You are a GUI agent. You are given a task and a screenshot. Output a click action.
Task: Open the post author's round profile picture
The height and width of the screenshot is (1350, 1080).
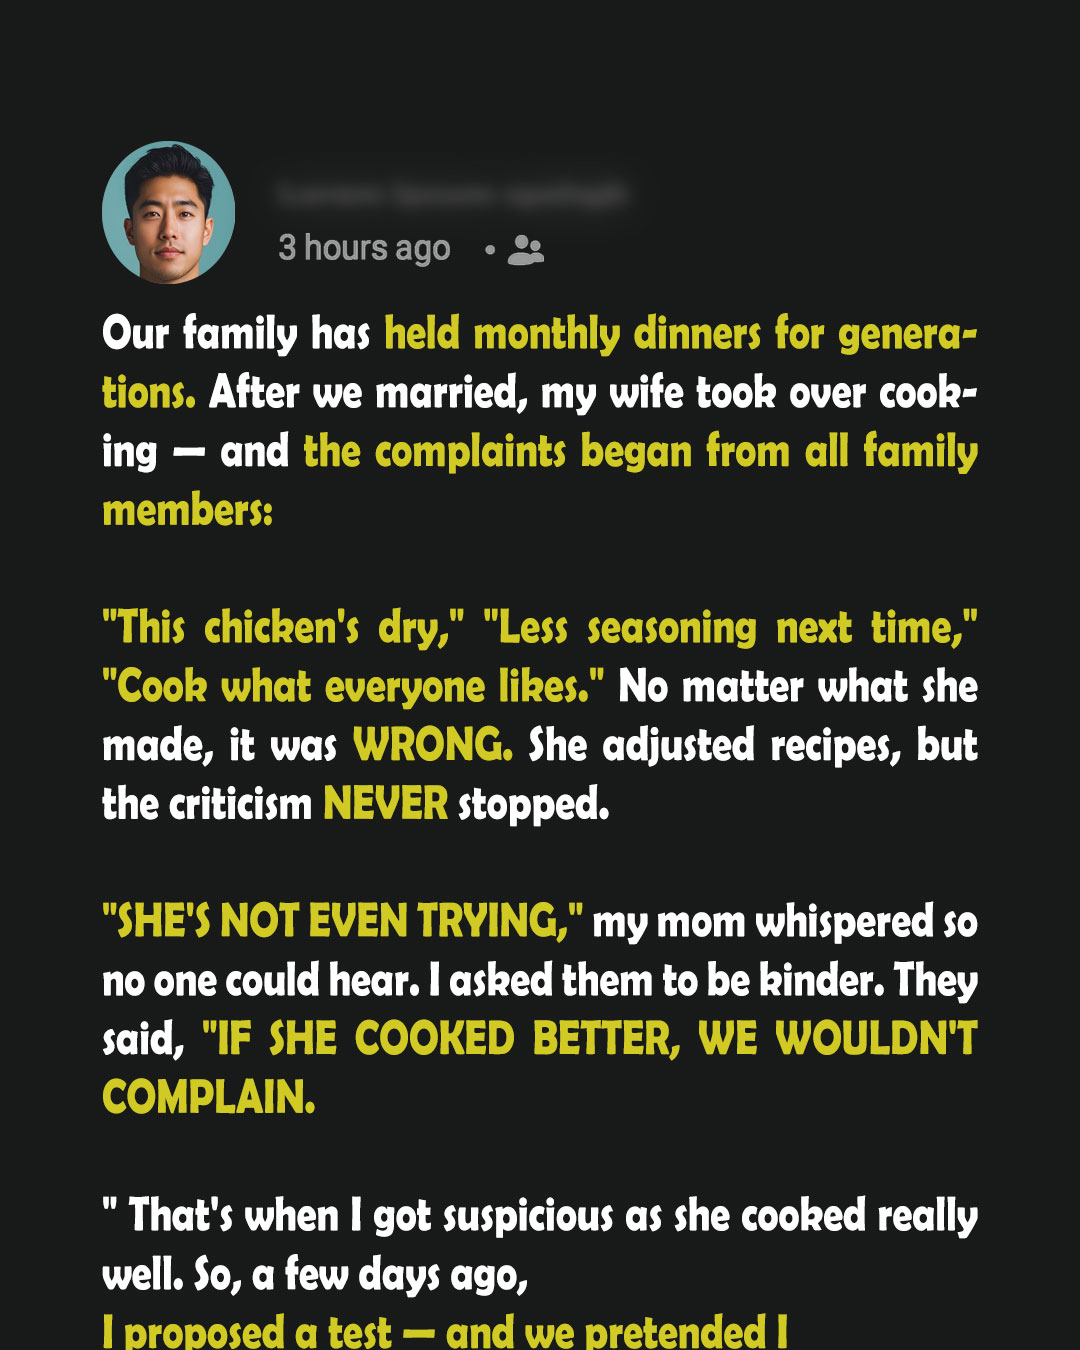pyautogui.click(x=168, y=212)
